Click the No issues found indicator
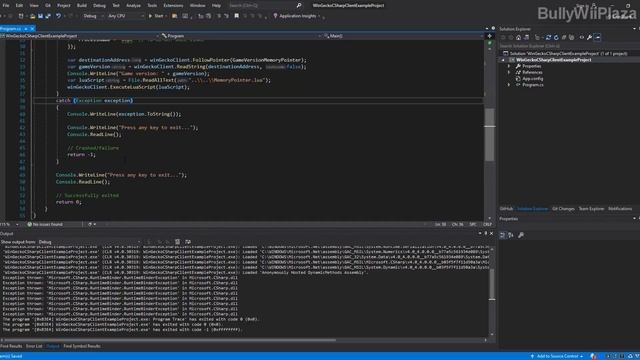The image size is (640, 360). 45,224
